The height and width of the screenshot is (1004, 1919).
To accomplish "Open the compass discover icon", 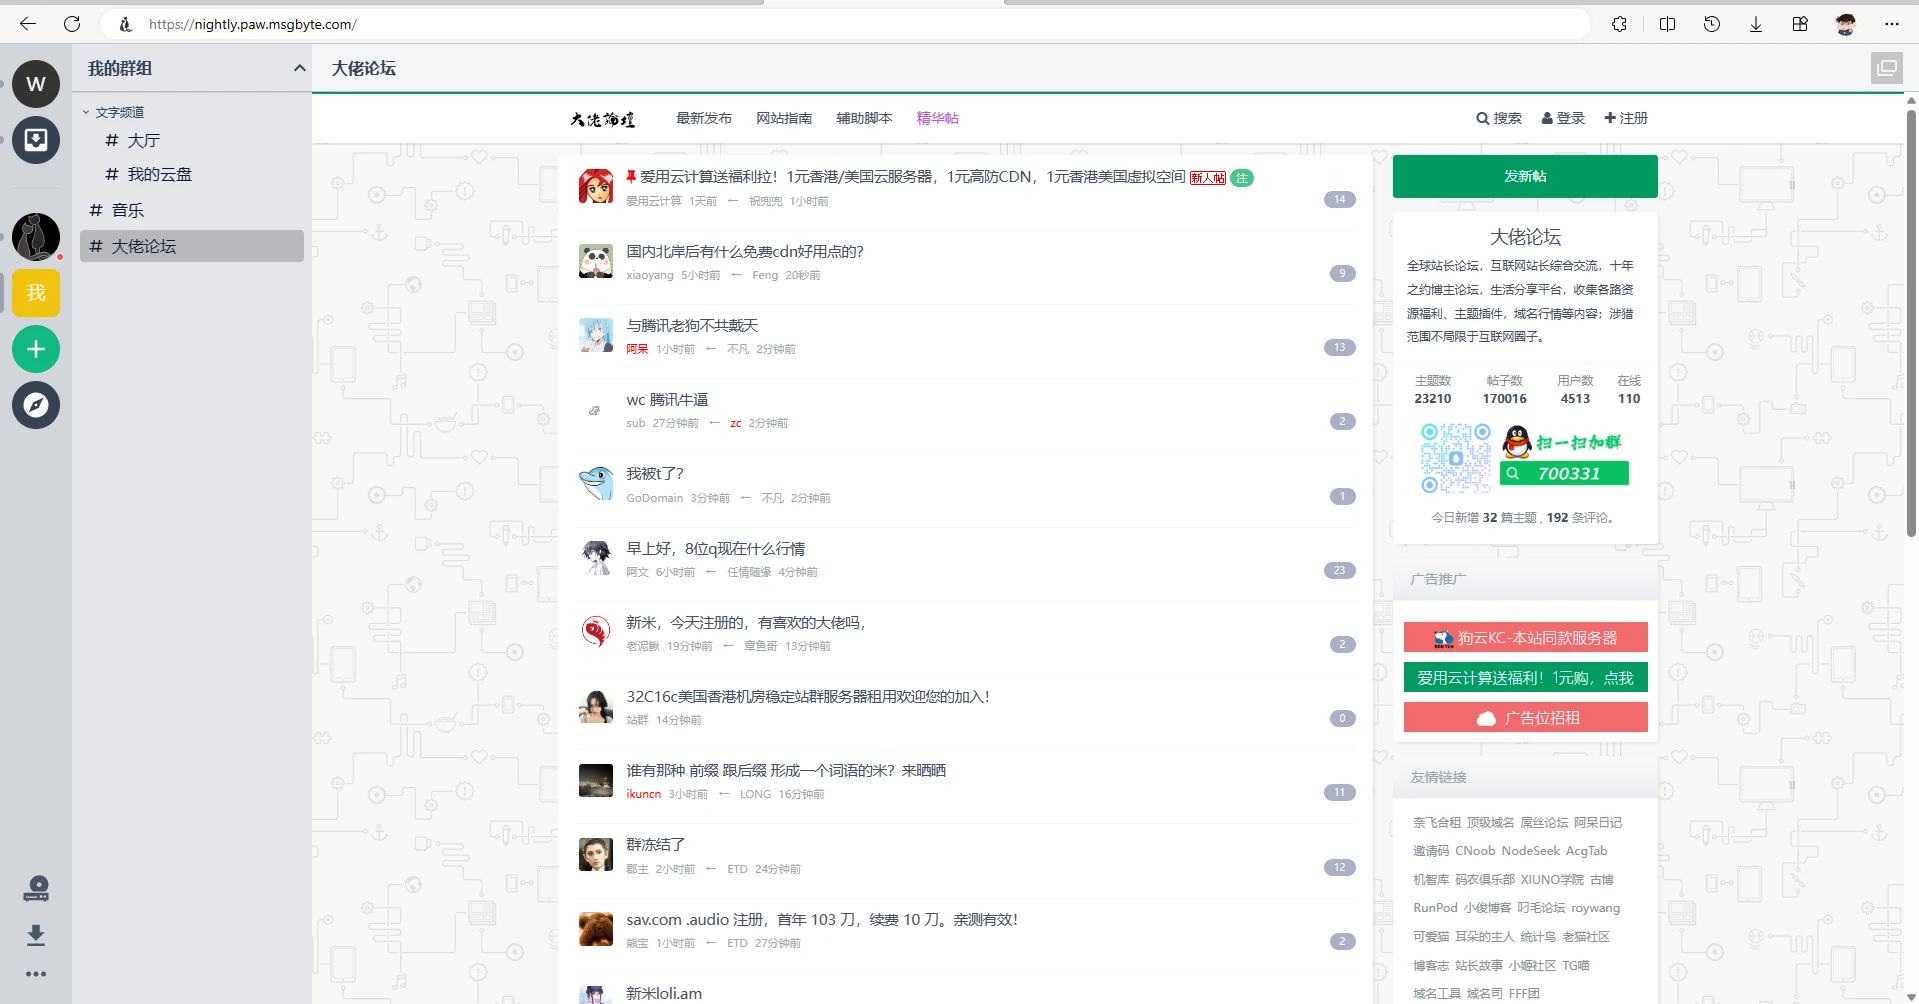I will (x=36, y=405).
